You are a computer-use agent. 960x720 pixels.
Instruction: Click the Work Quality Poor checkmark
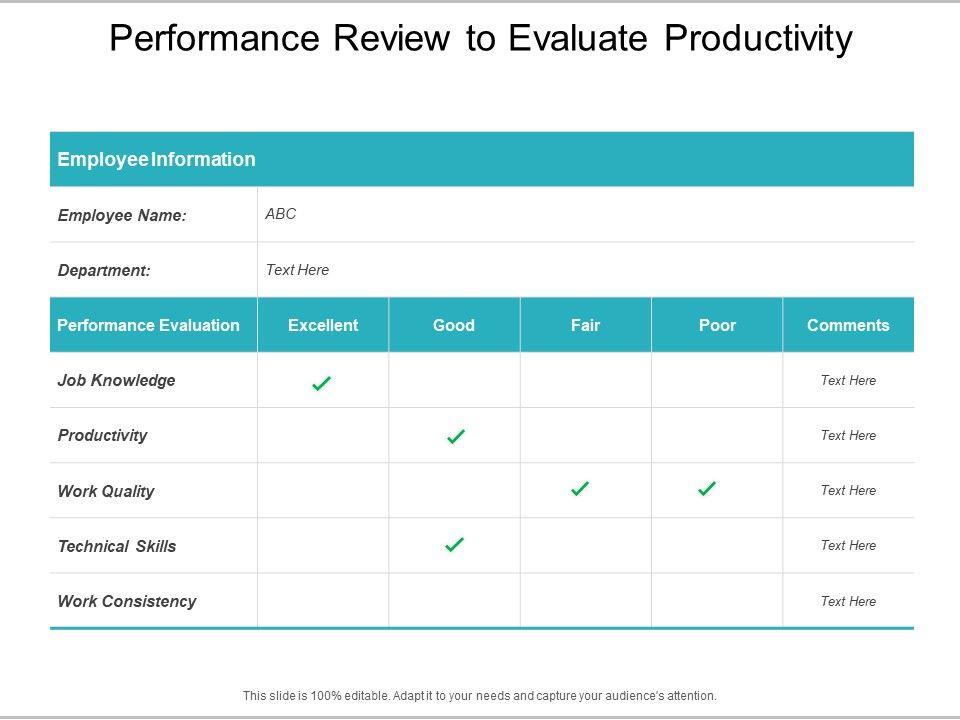pyautogui.click(x=707, y=489)
